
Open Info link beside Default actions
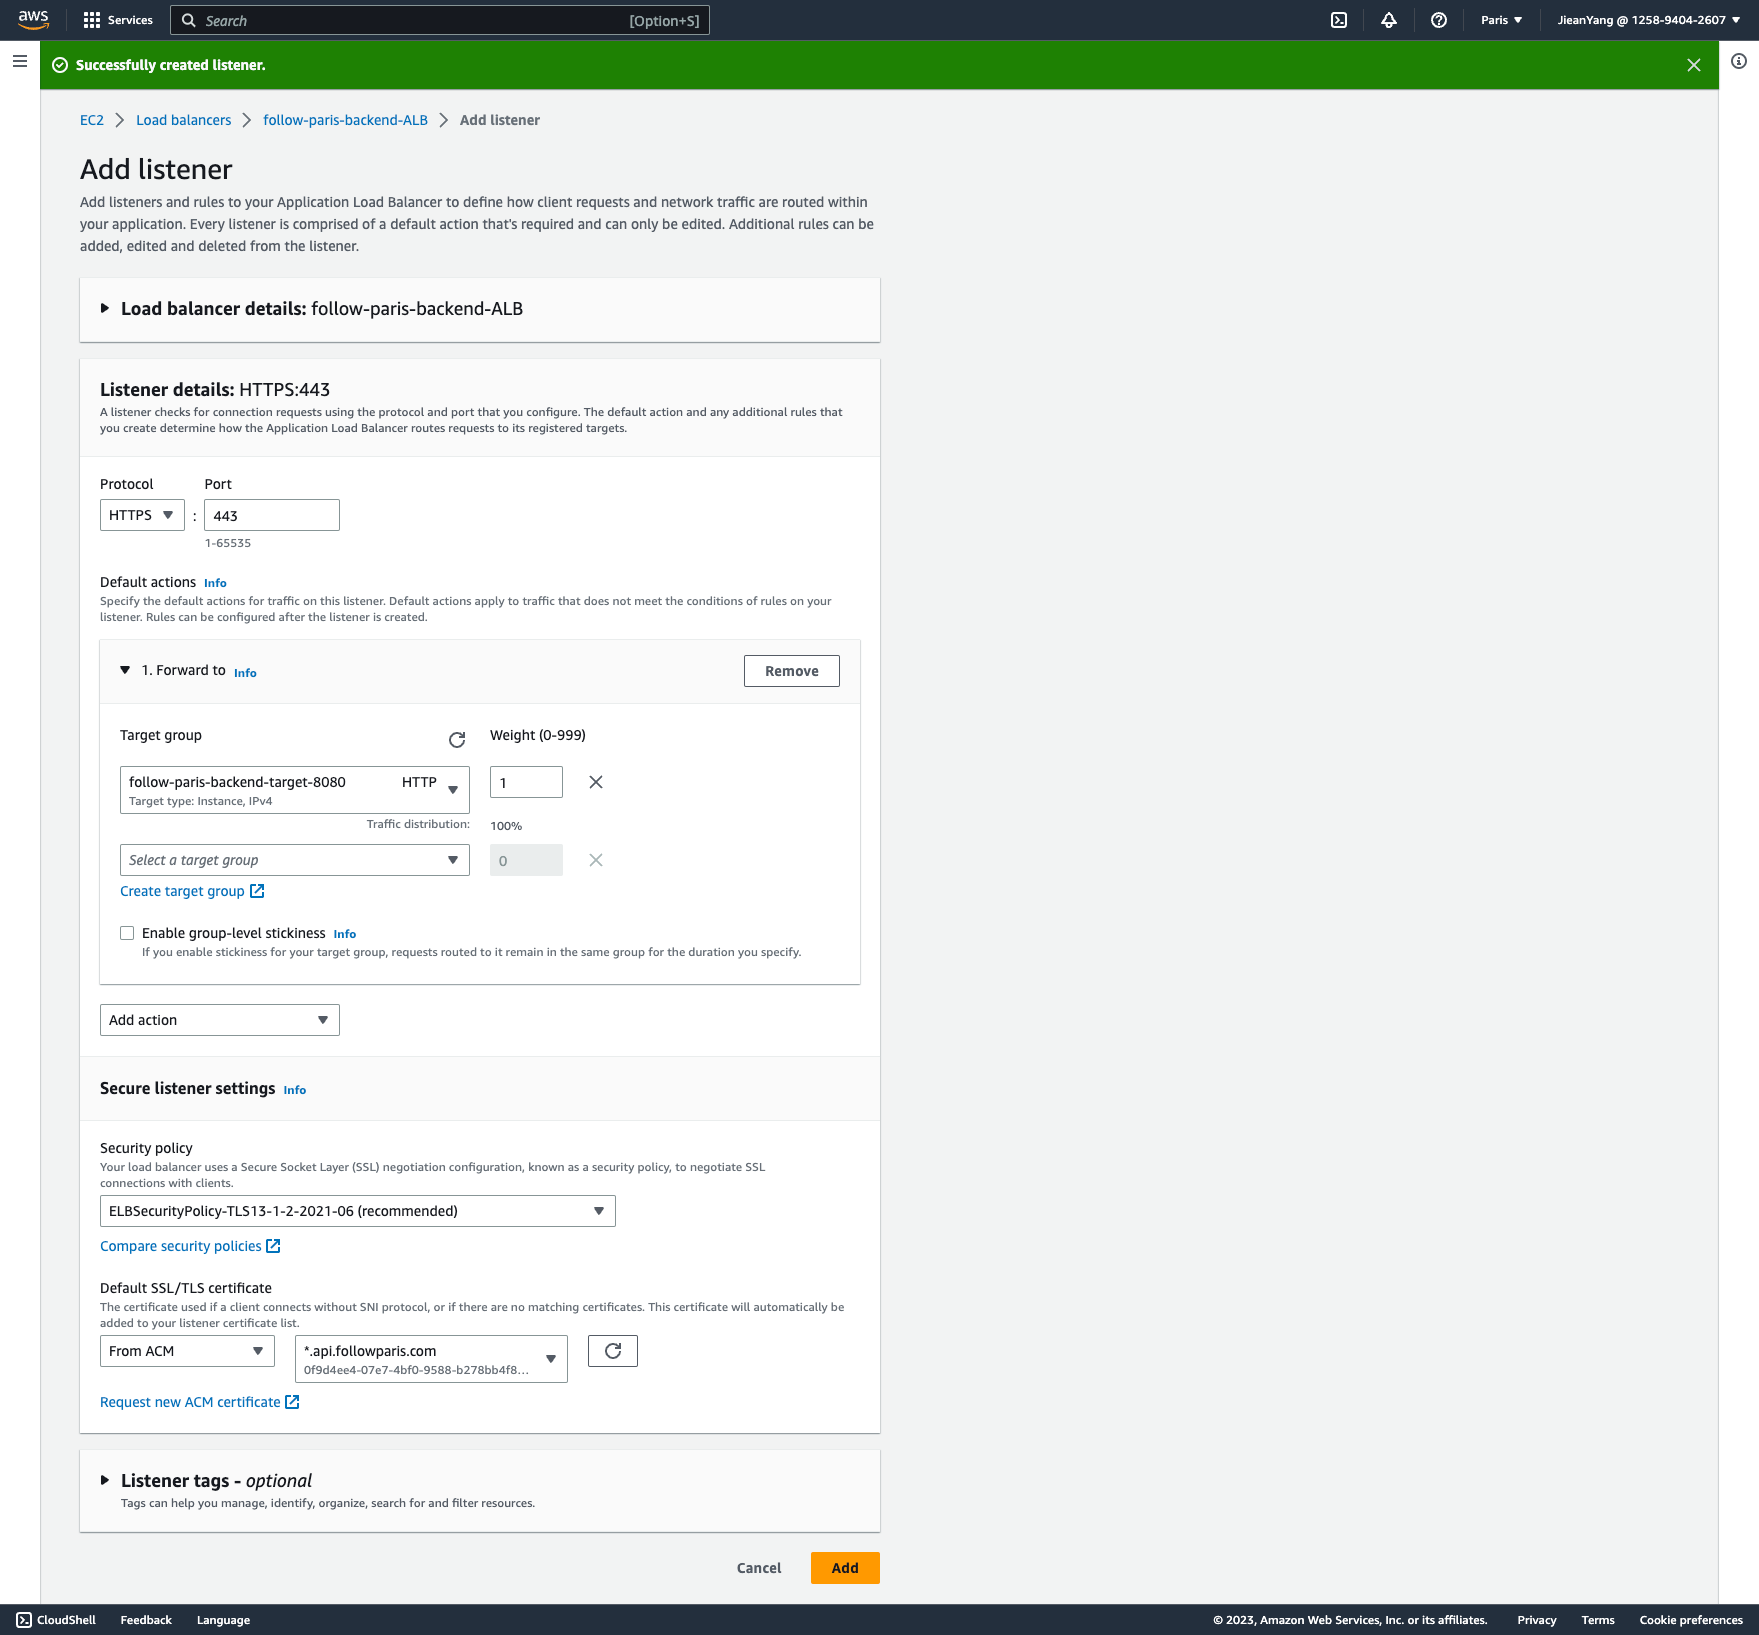coord(215,583)
